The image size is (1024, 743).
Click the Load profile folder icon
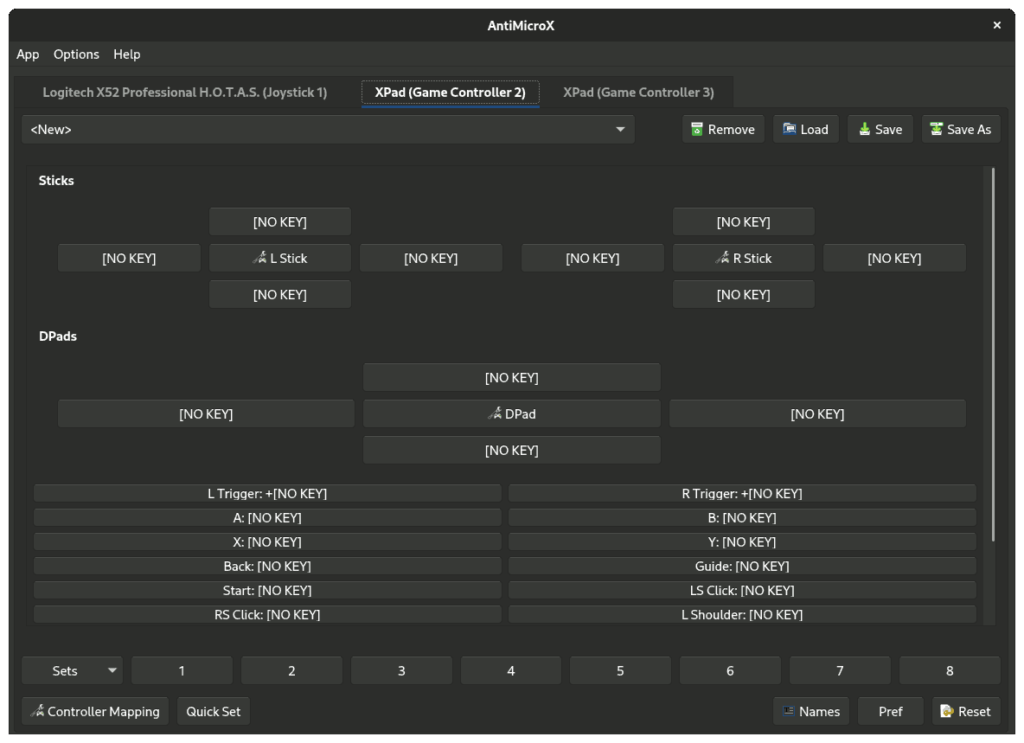tap(790, 129)
